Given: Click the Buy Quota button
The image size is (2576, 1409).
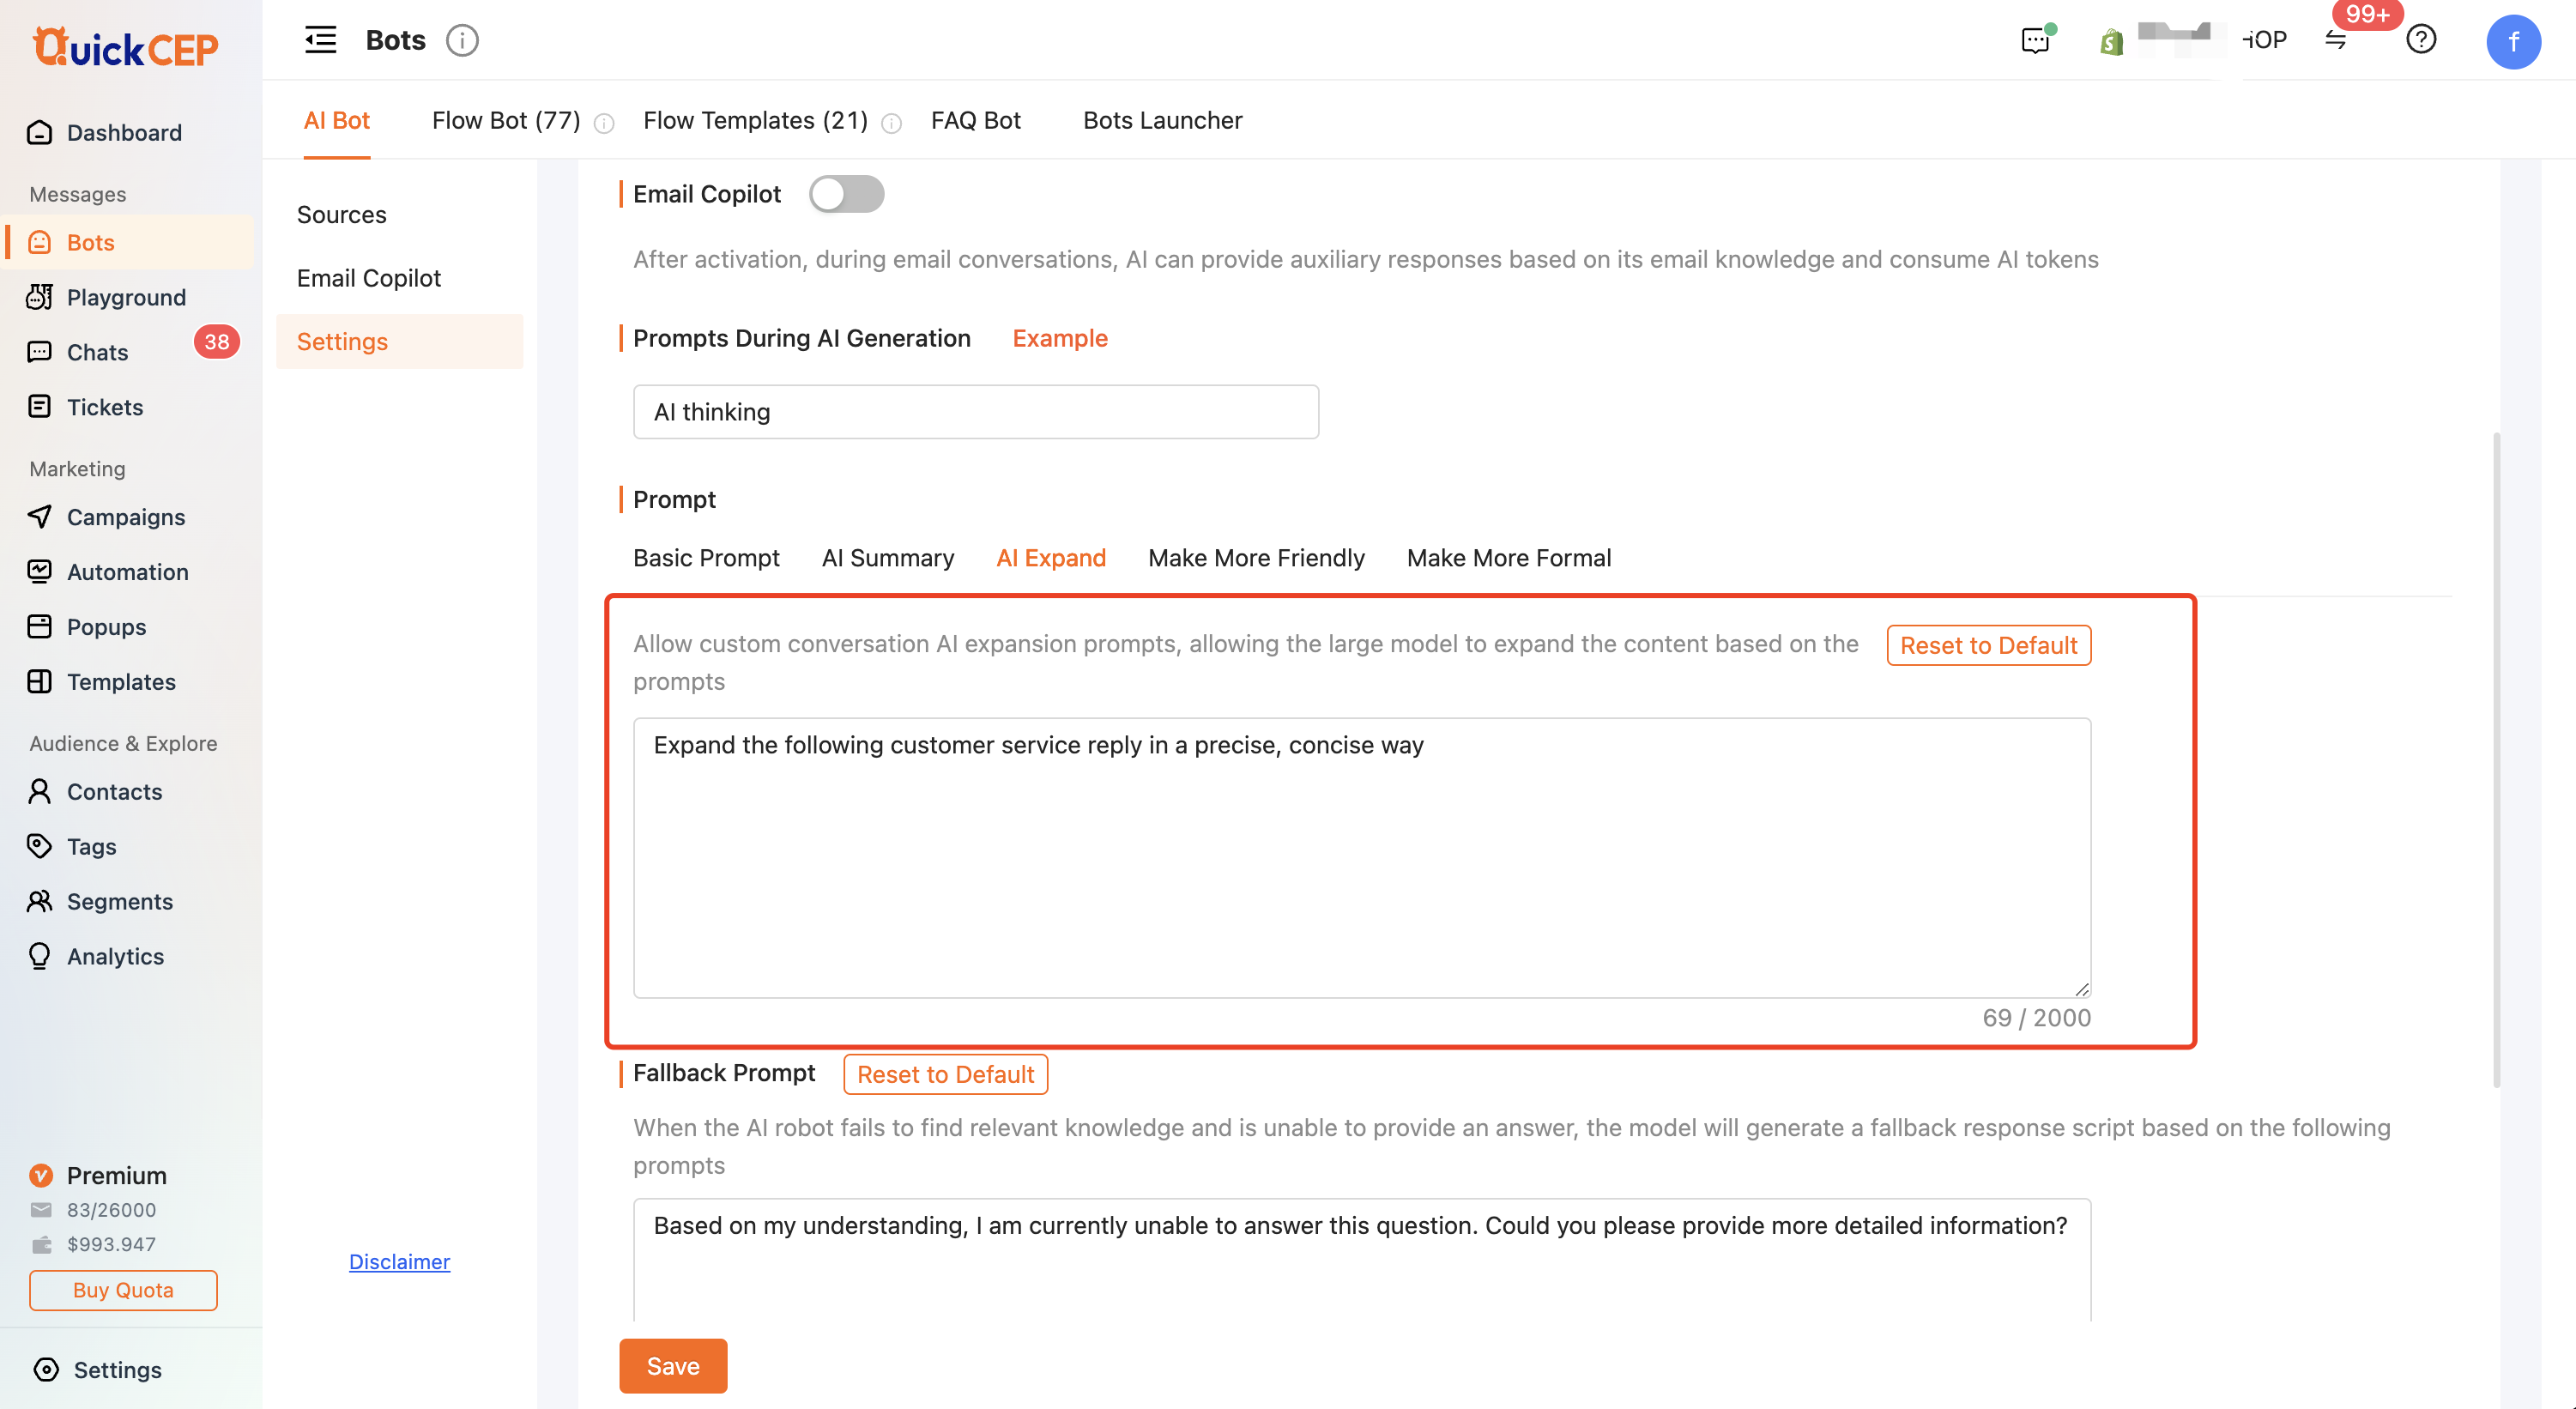Looking at the screenshot, I should (x=123, y=1290).
